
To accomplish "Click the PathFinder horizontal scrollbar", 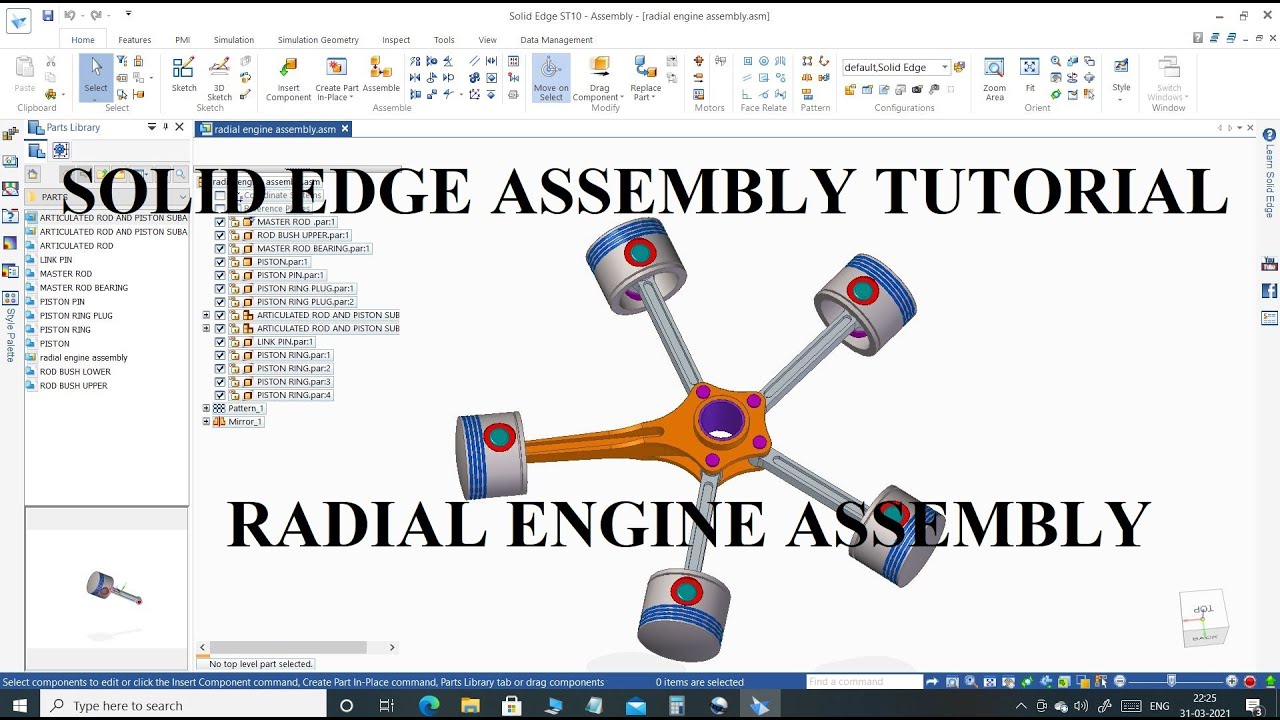I will pyautogui.click(x=287, y=648).
